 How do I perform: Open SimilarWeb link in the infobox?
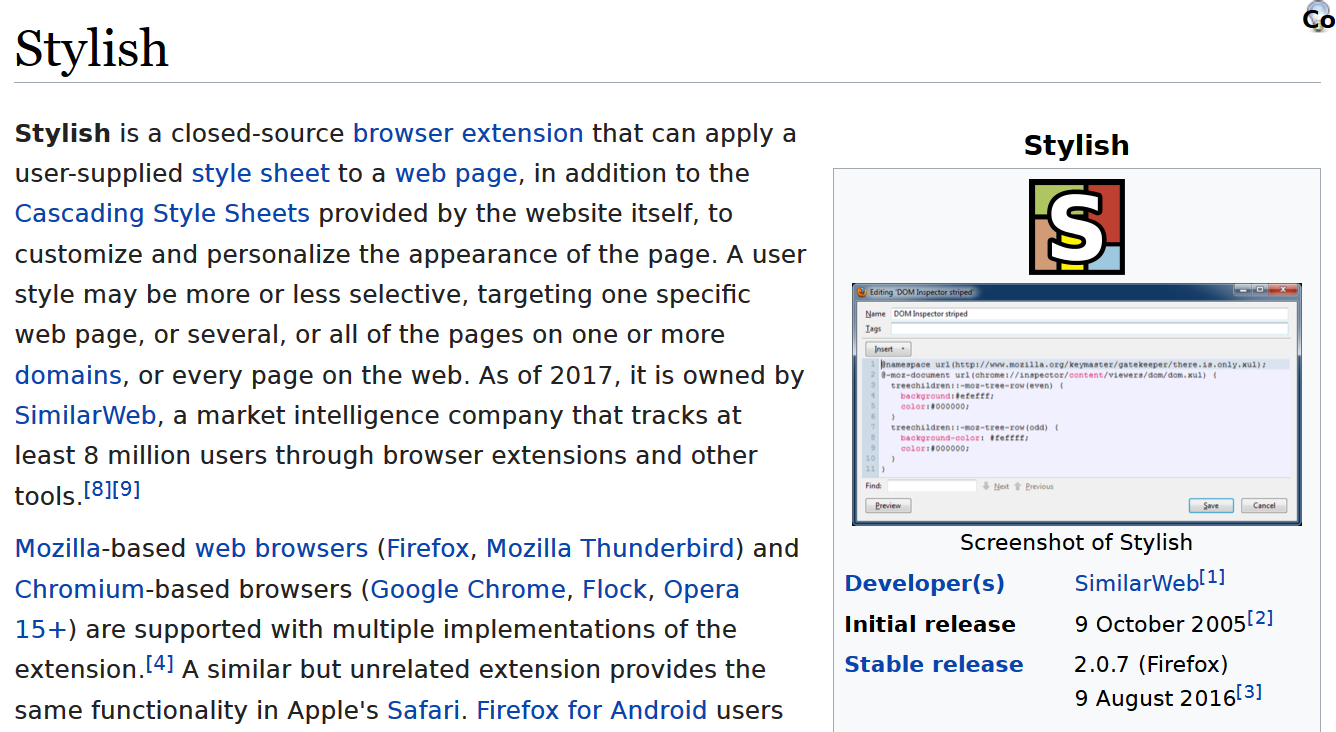tap(1136, 584)
